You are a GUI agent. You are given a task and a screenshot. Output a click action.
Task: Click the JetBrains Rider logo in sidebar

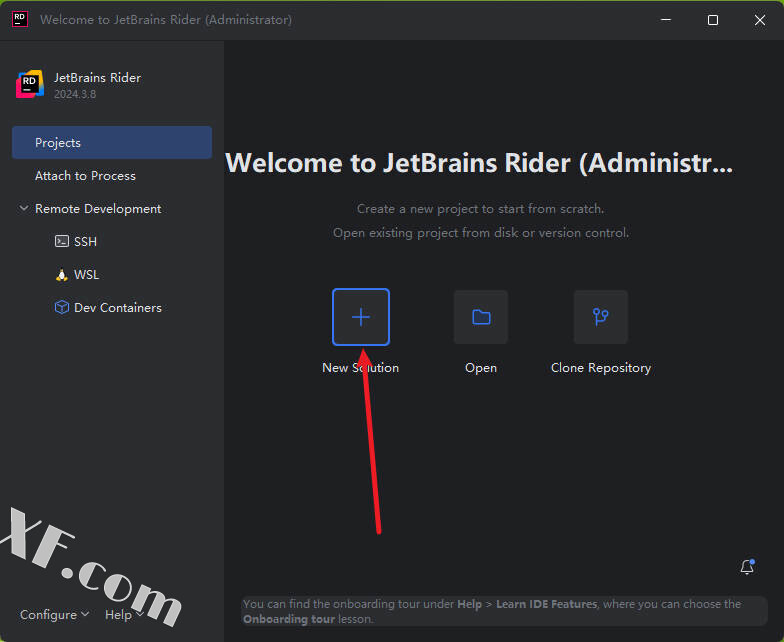(x=30, y=84)
